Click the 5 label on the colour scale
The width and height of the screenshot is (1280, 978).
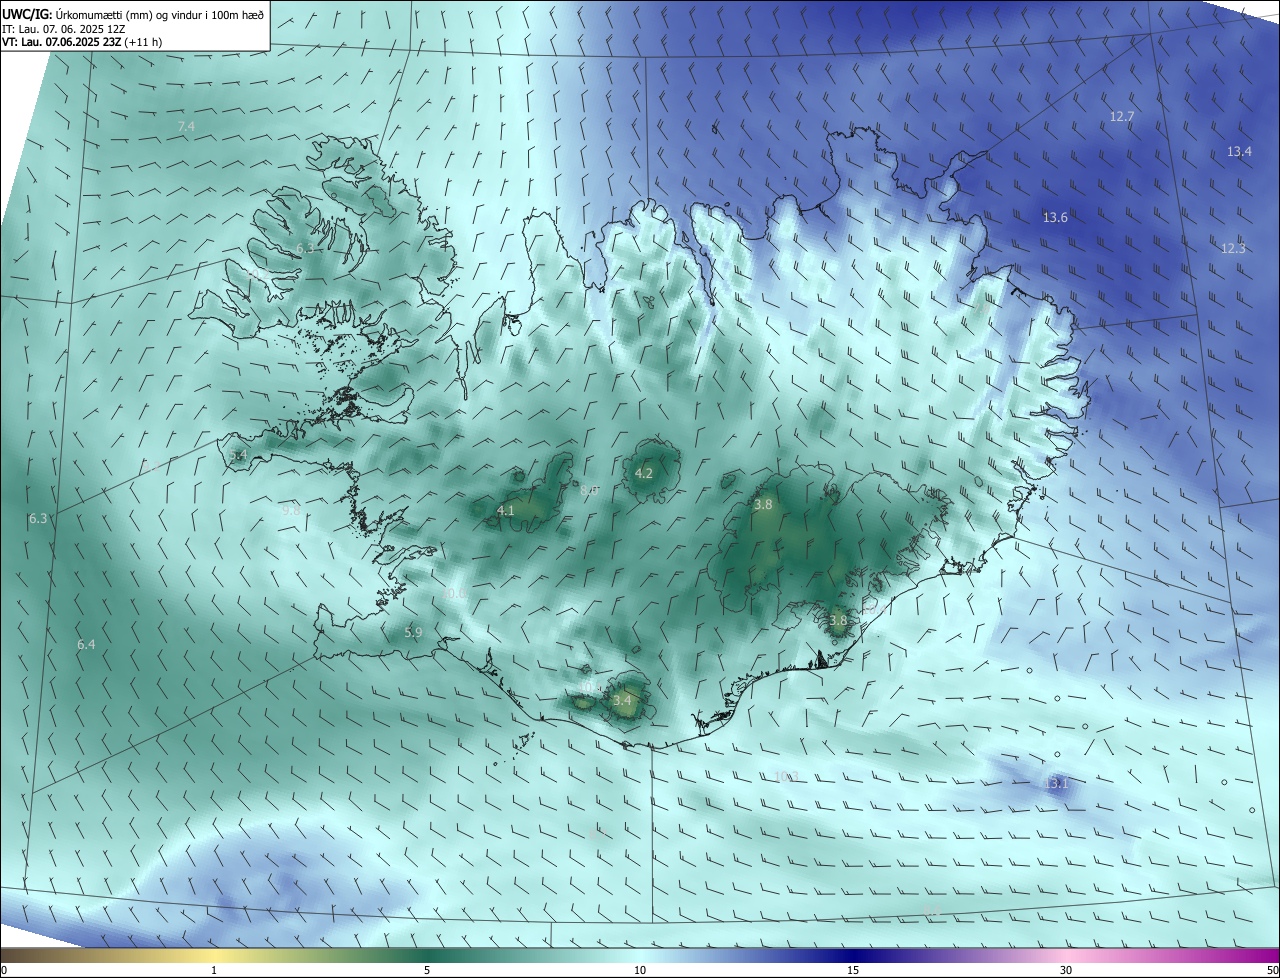427,970
